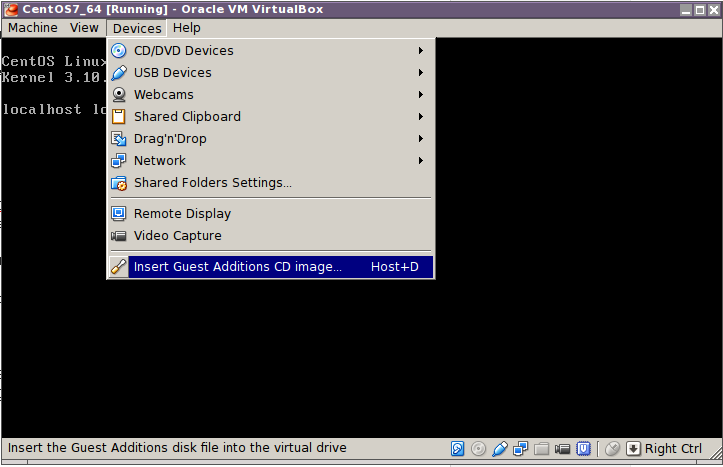The image size is (723, 467).
Task: Open the Machine menu
Action: [x=33, y=28]
